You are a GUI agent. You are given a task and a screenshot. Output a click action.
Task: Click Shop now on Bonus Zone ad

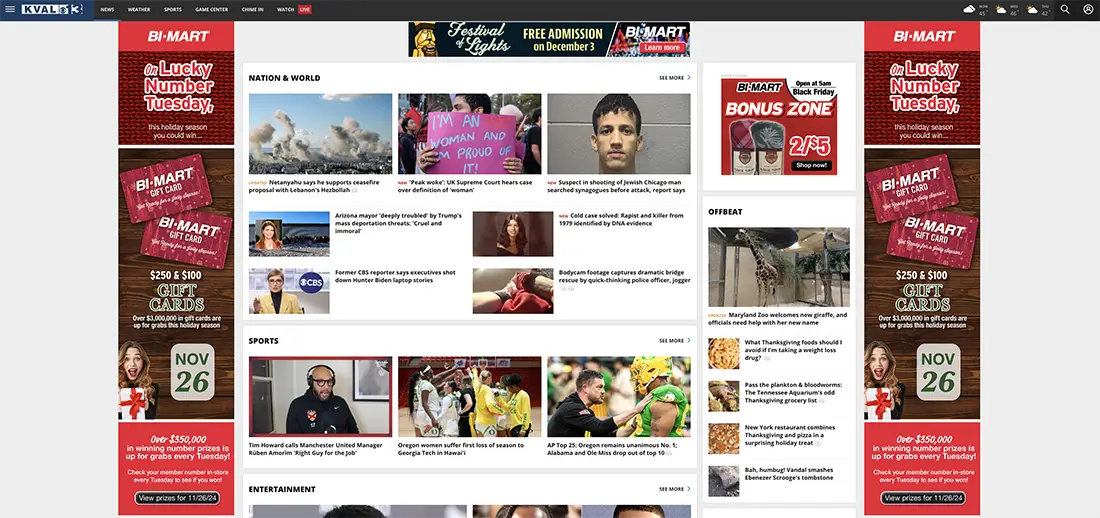coord(812,166)
